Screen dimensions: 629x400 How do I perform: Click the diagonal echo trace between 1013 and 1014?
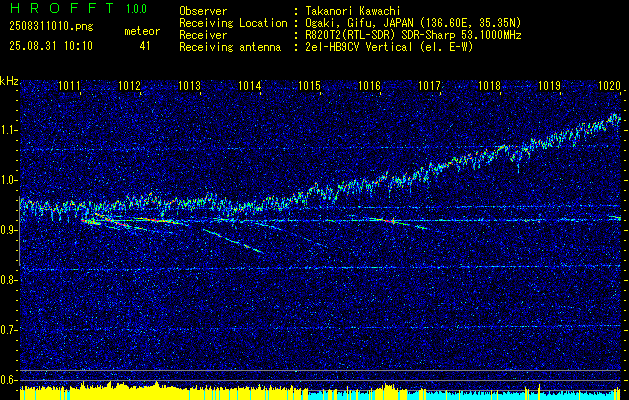(233, 241)
